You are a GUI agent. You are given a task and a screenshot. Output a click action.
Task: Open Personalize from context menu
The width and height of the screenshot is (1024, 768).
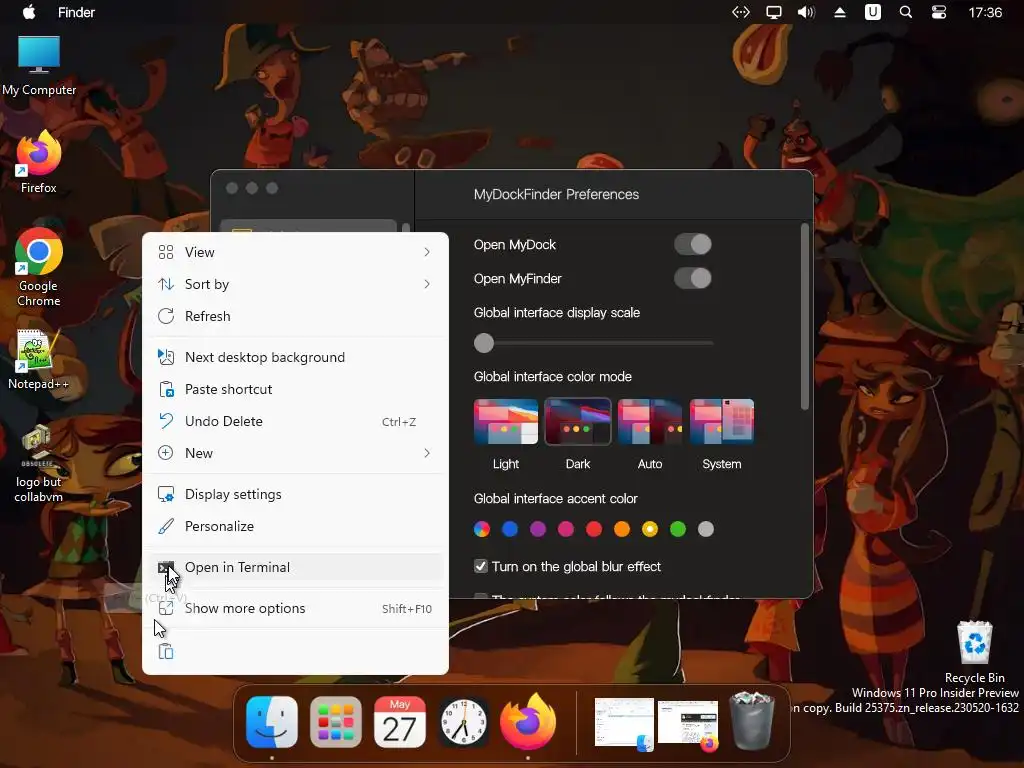coord(295,526)
